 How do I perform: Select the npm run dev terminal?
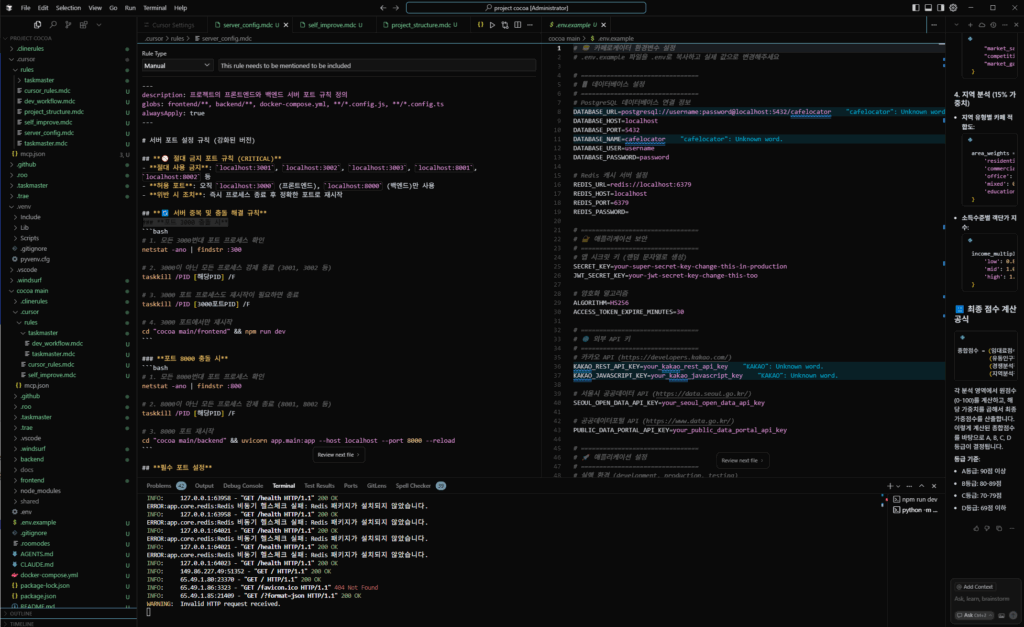916,500
